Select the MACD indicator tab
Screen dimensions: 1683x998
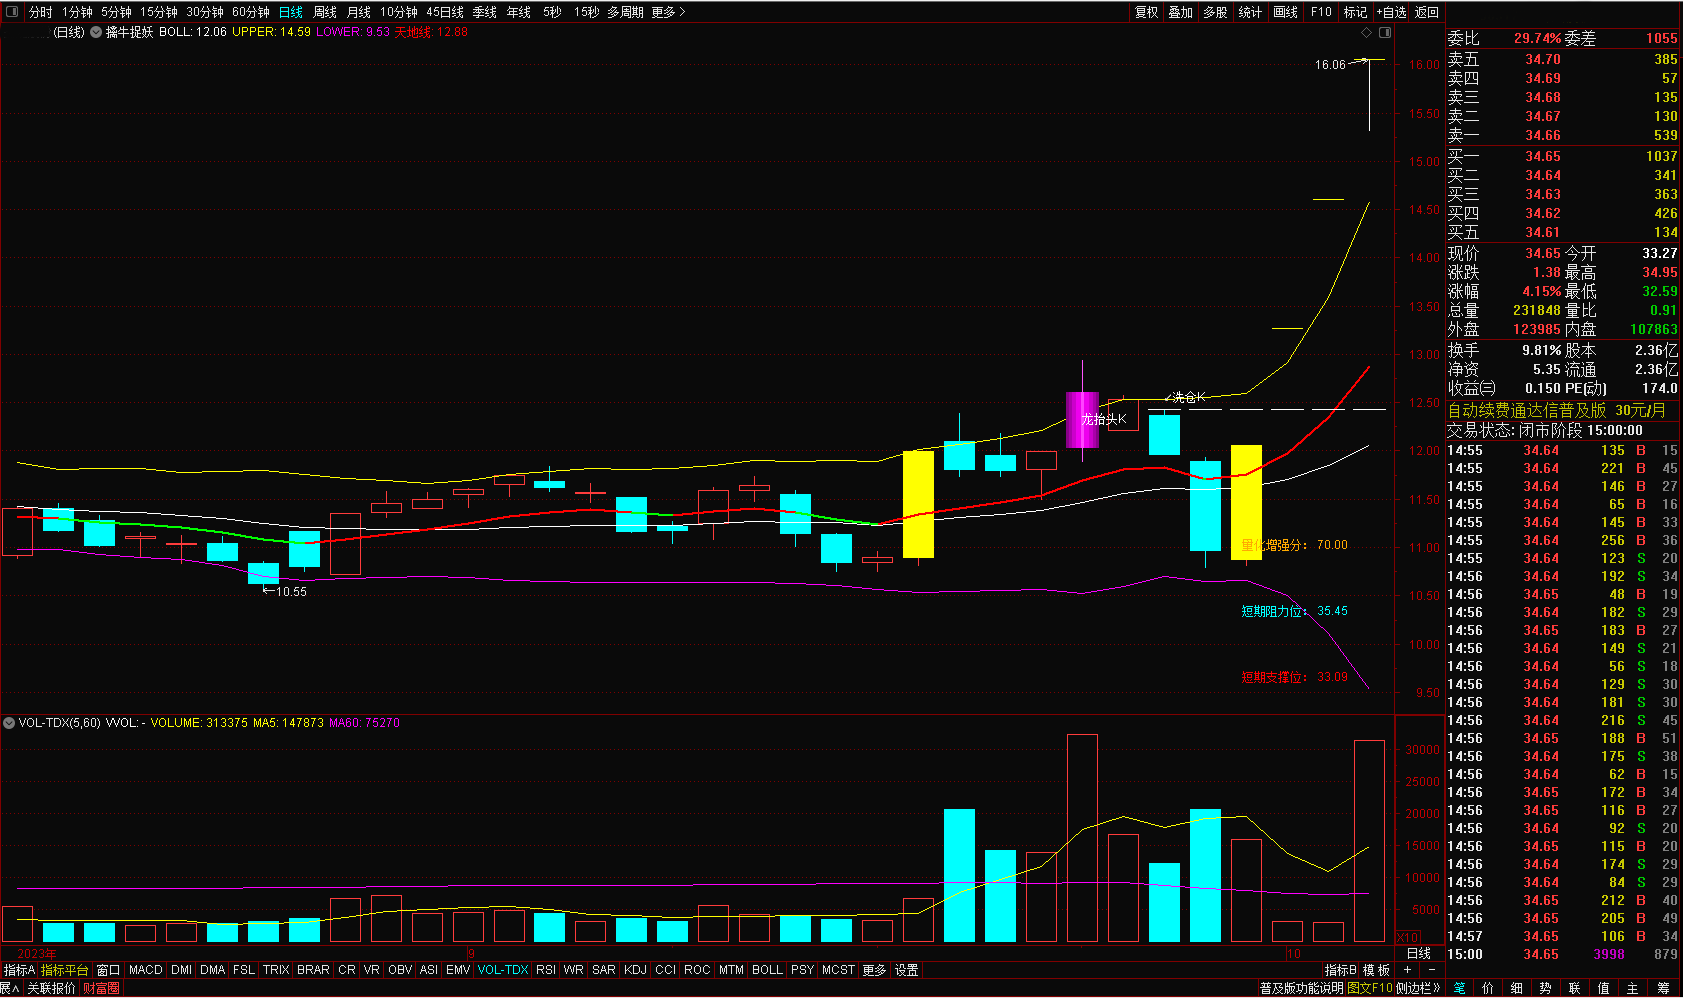pyautogui.click(x=145, y=970)
